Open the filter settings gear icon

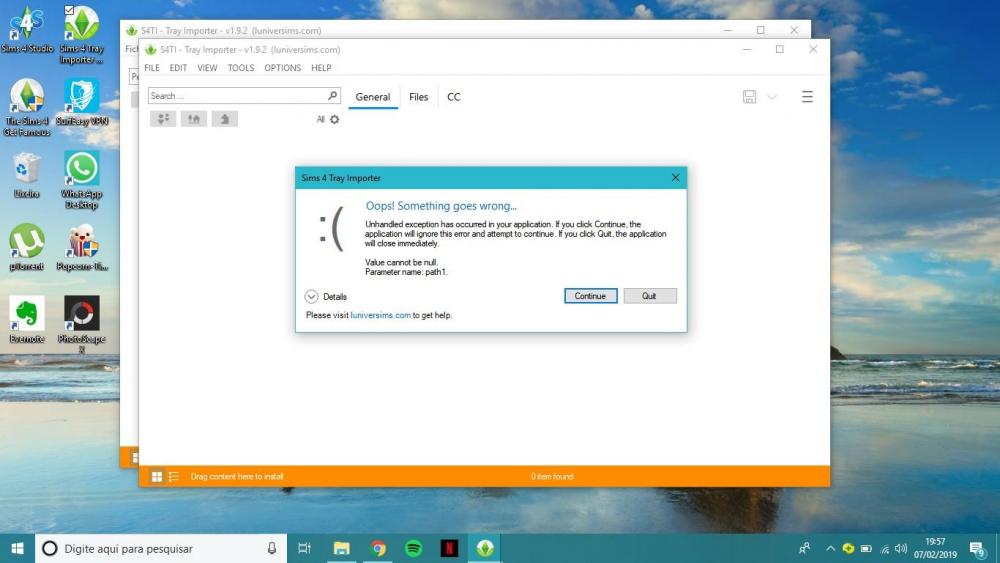pos(334,119)
